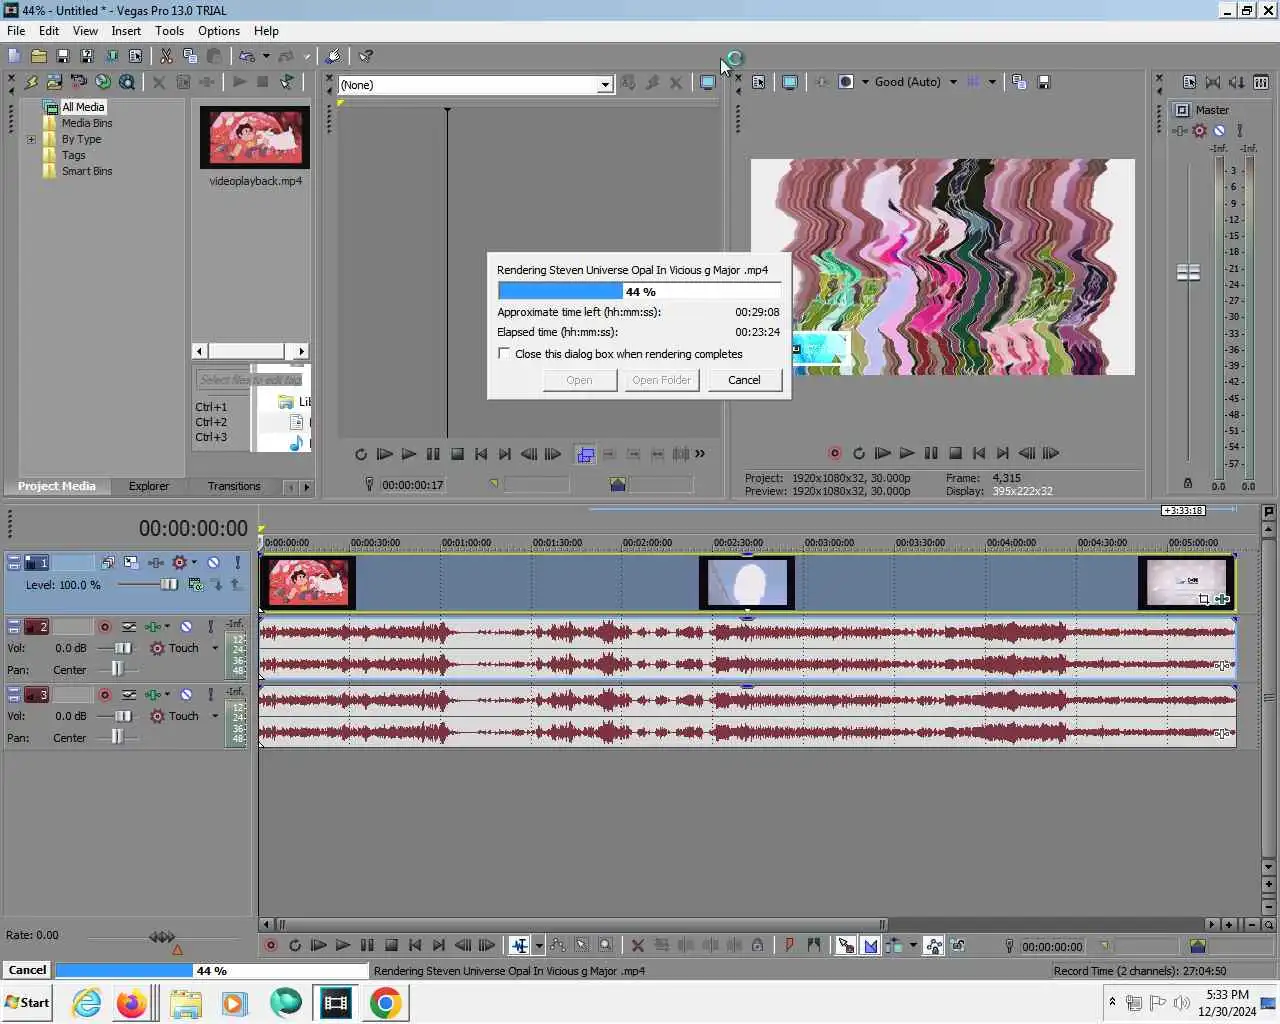Click the Media FX lightning bolt icon
Image resolution: width=1280 pixels, height=1024 pixels.
[x=30, y=82]
